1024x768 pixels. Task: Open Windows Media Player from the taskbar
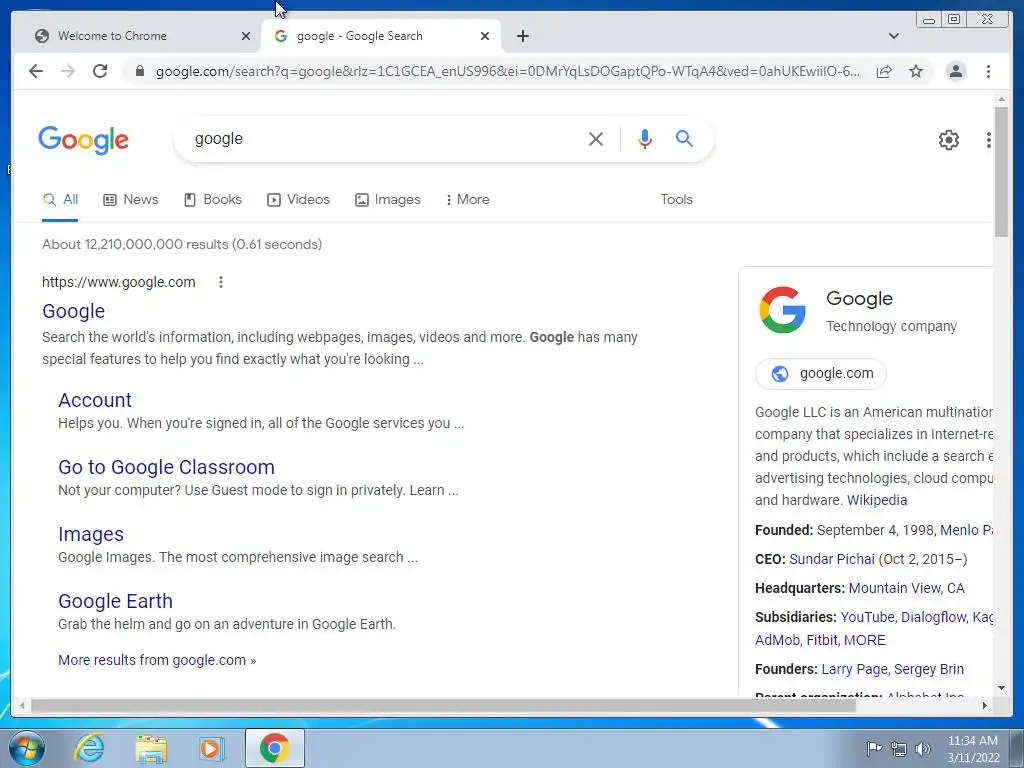pyautogui.click(x=211, y=749)
